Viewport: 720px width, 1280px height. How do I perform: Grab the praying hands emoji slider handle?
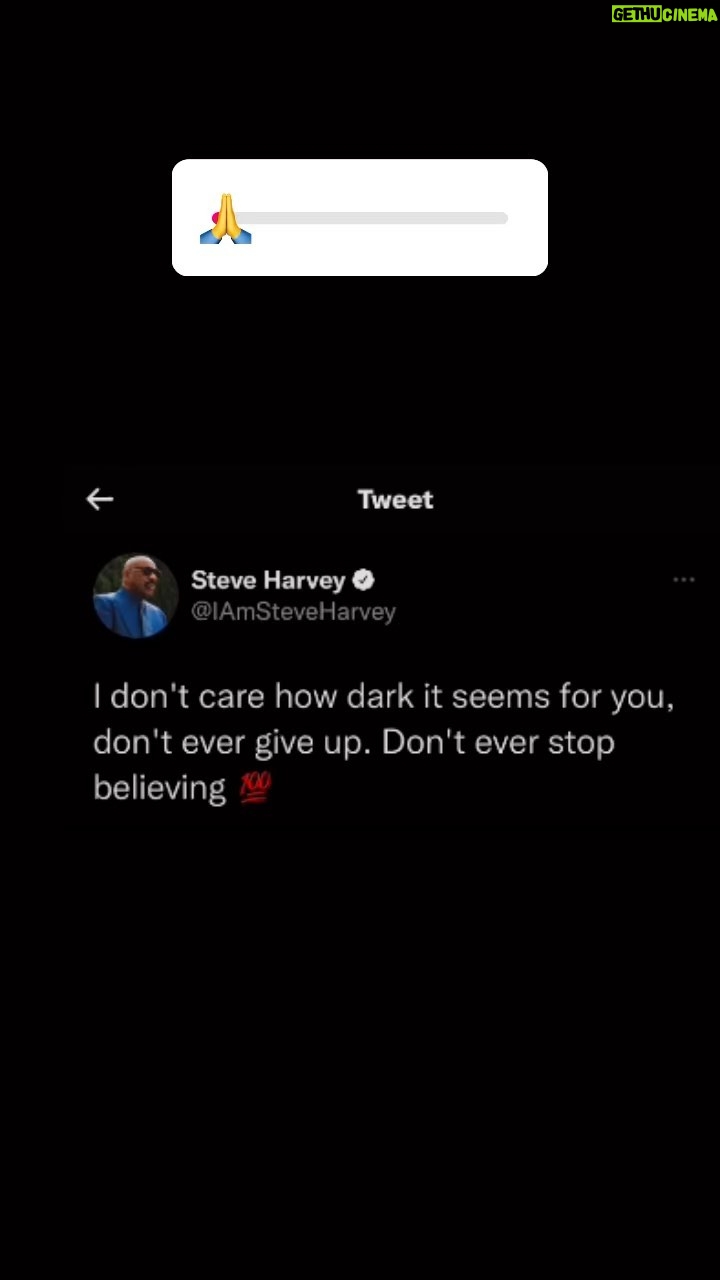click(x=225, y=218)
